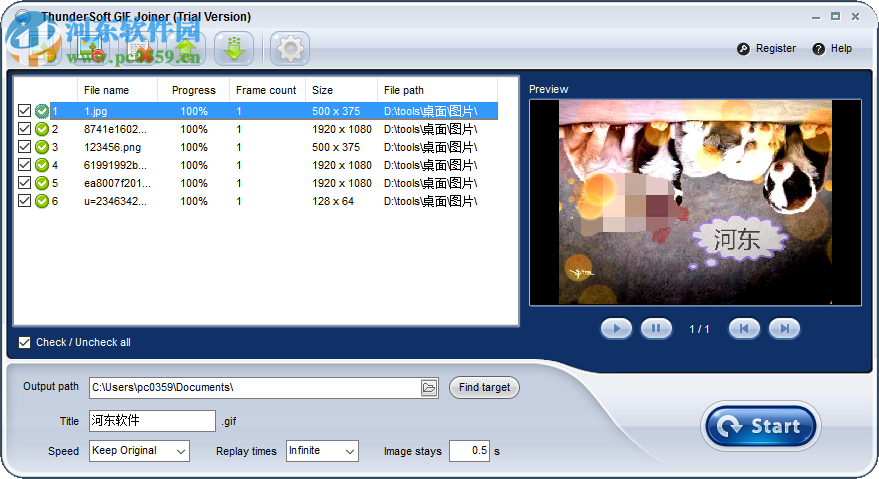Click the preview image thumbnail
The height and width of the screenshot is (479, 879).
(695, 202)
